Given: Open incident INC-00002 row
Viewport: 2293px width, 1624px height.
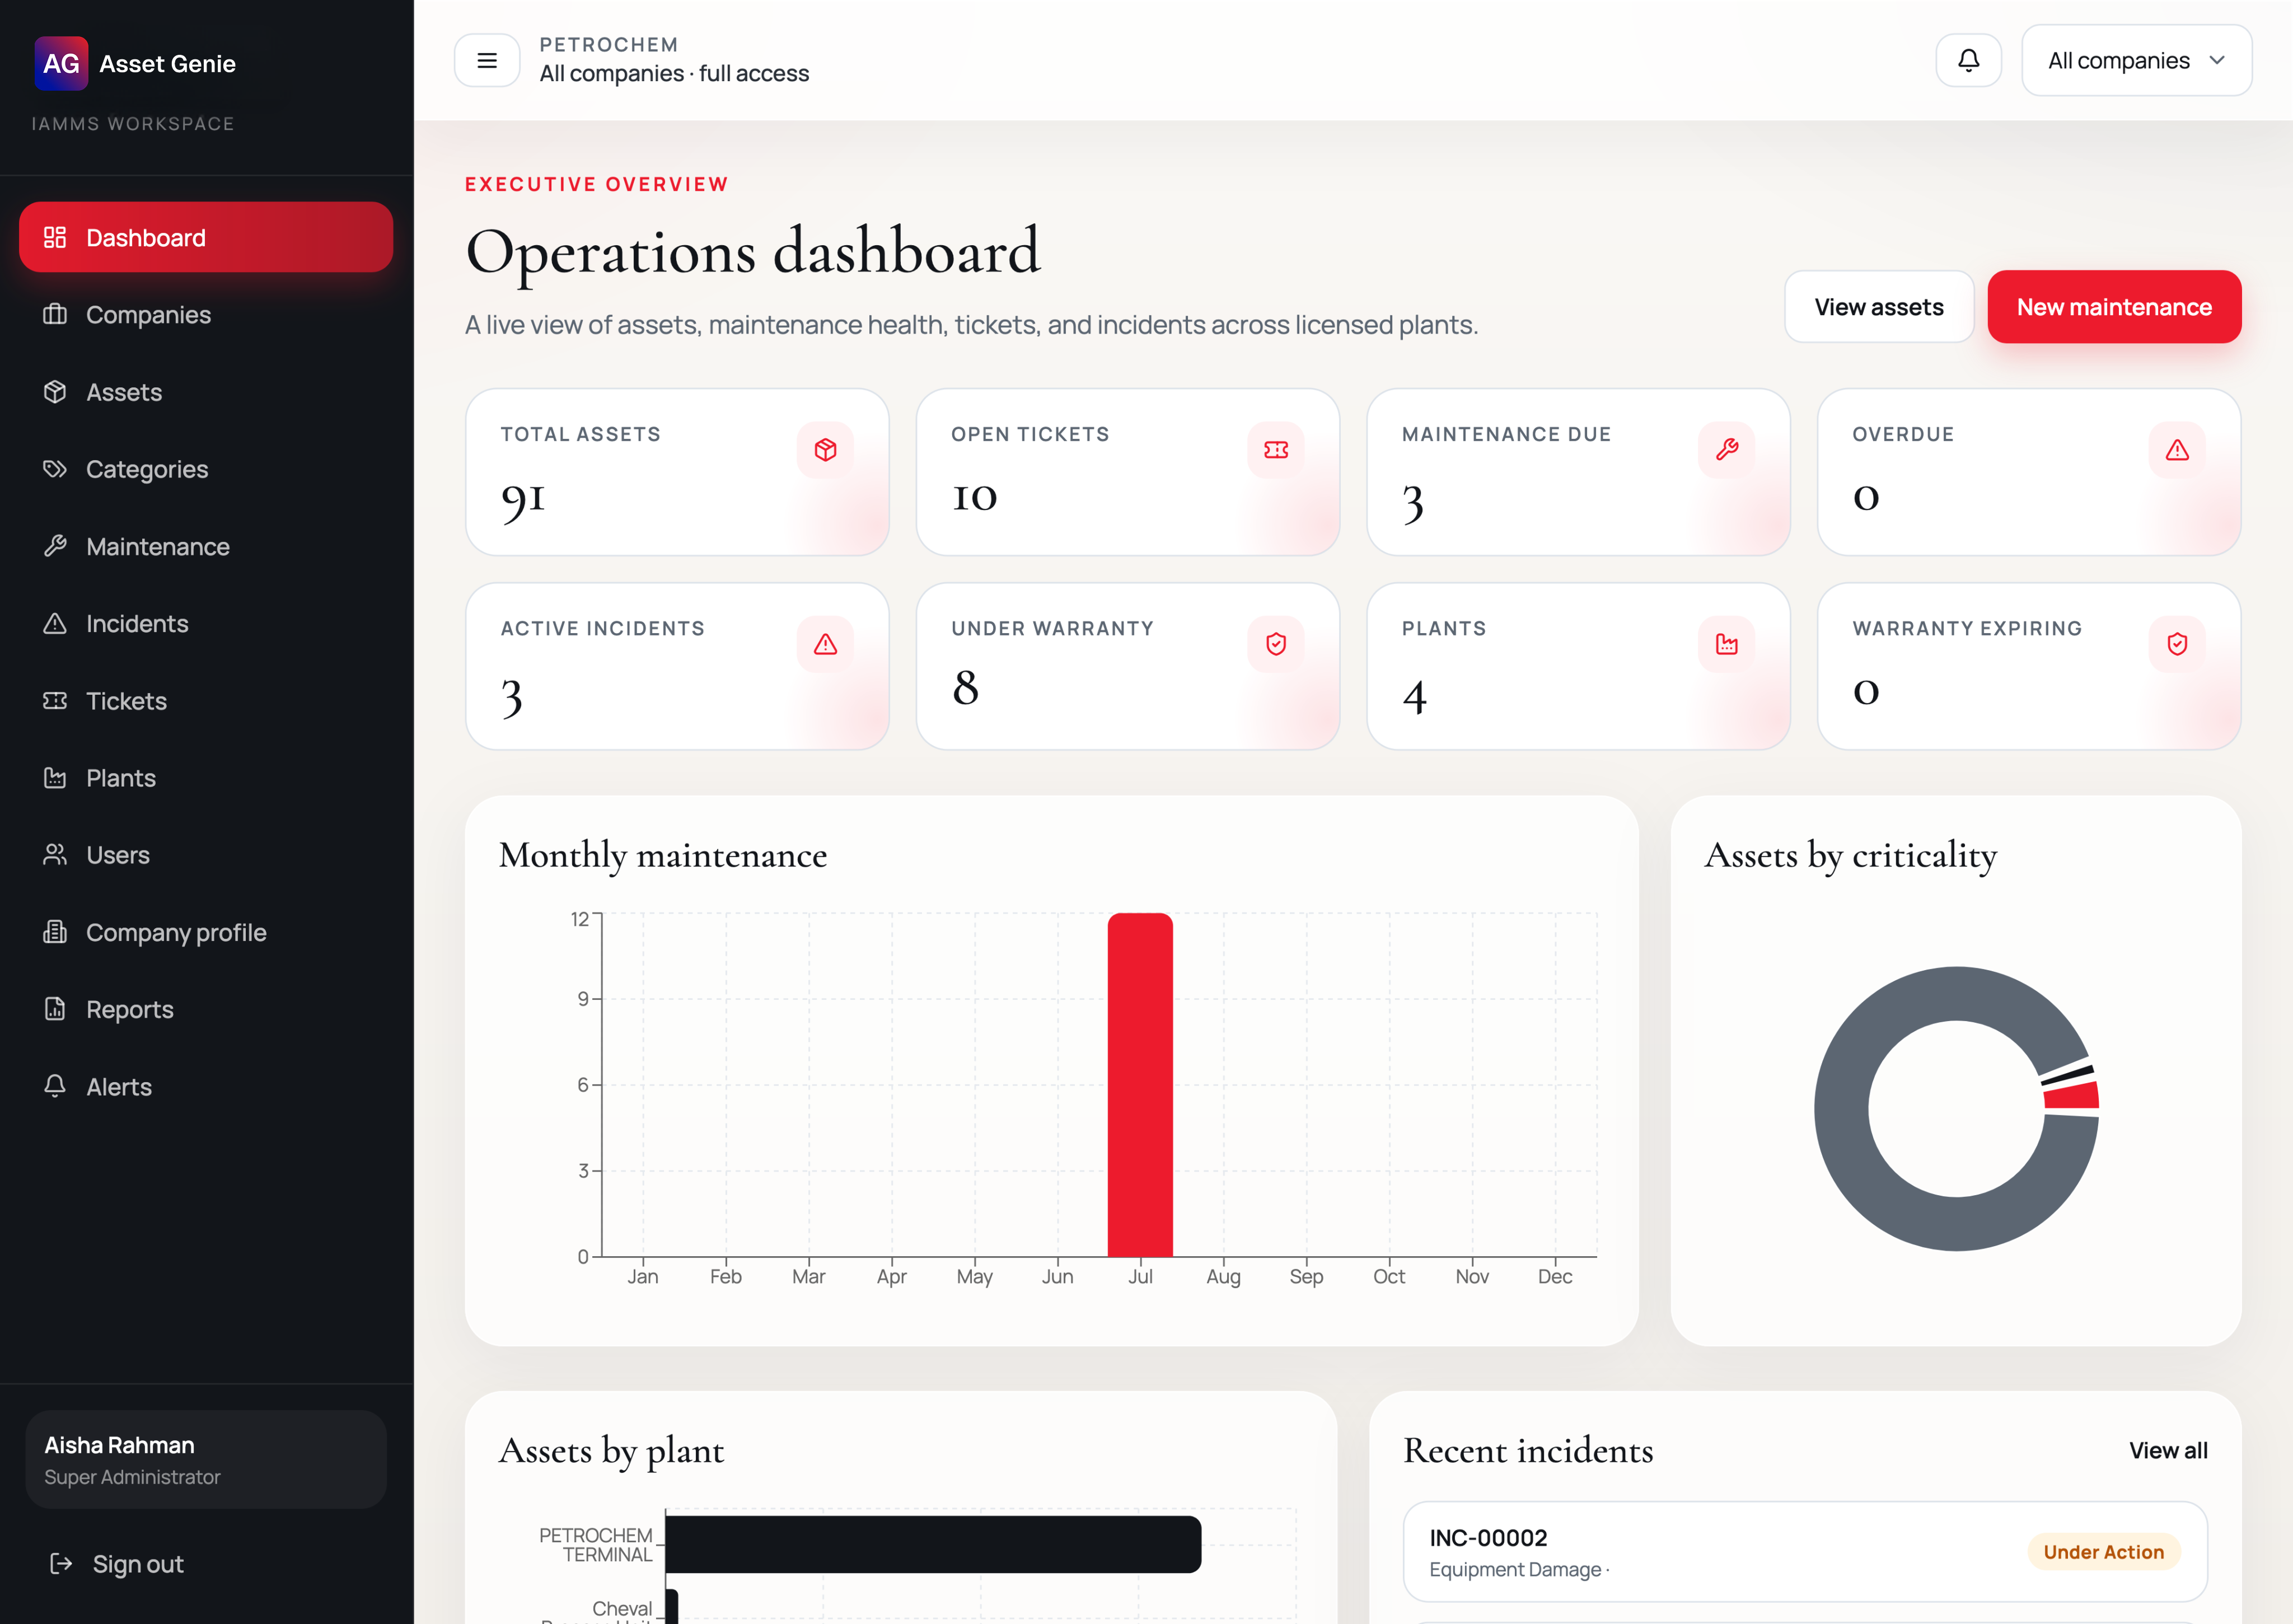Looking at the screenshot, I should 1805,1551.
